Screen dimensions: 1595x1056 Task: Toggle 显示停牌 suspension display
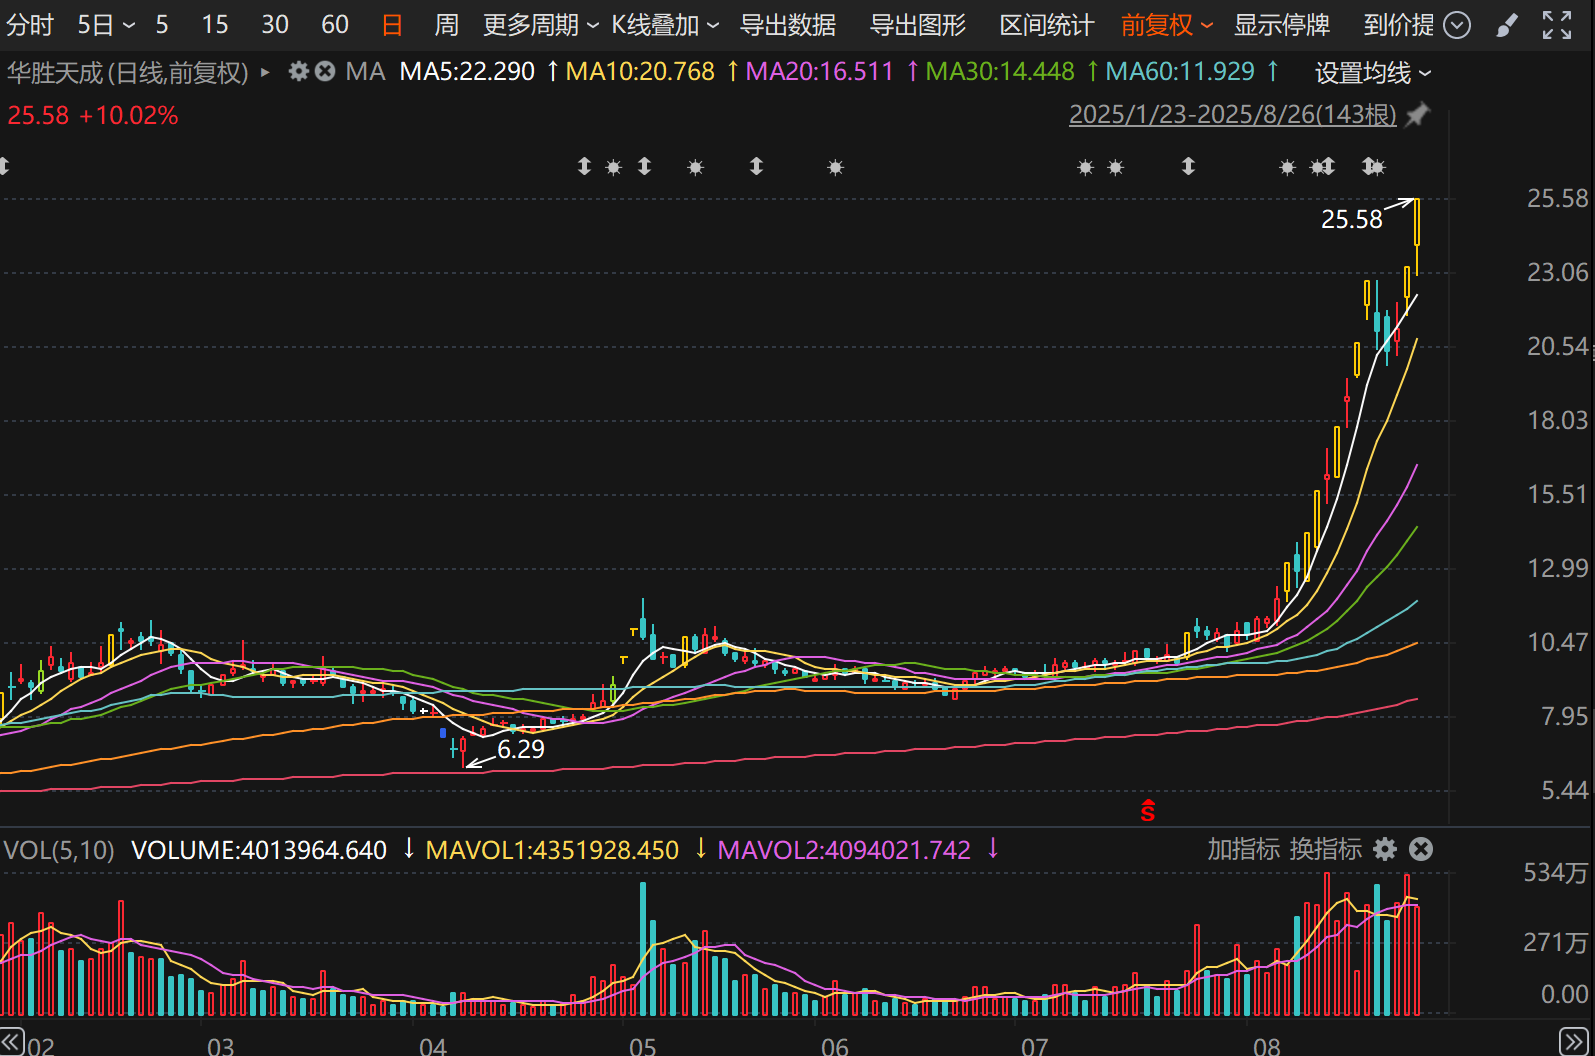(1281, 25)
